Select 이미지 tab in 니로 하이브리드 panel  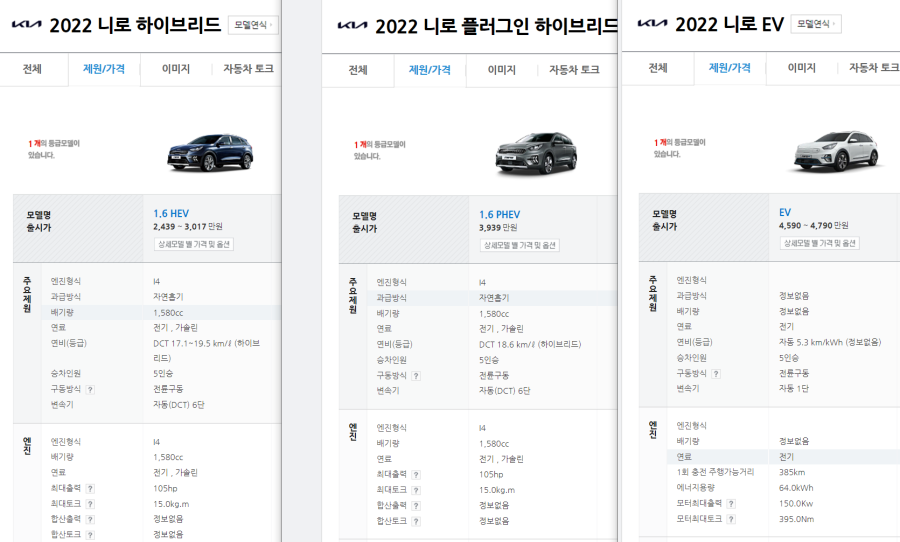pos(176,69)
